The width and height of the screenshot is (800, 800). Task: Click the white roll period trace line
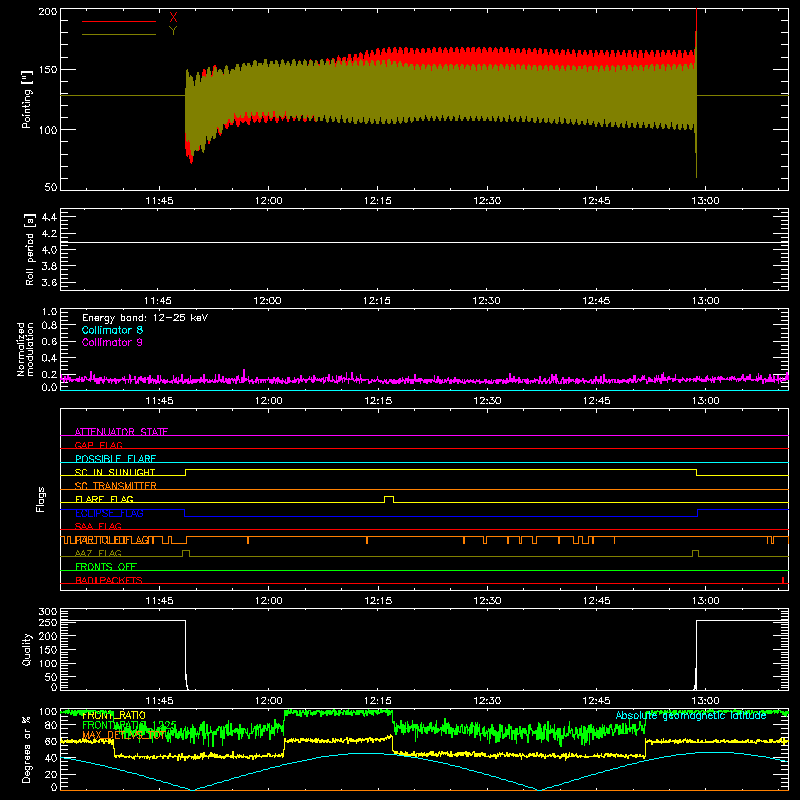pyautogui.click(x=424, y=242)
